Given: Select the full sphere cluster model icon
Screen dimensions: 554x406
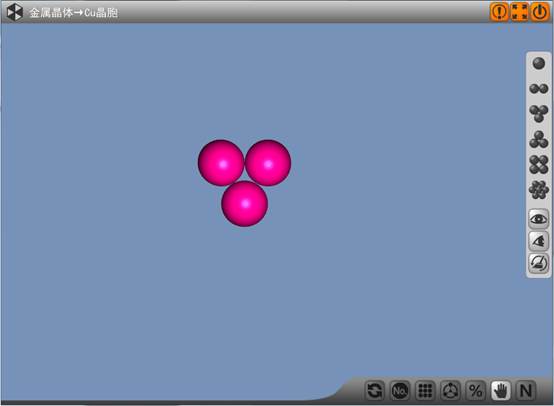Looking at the screenshot, I should (x=538, y=190).
